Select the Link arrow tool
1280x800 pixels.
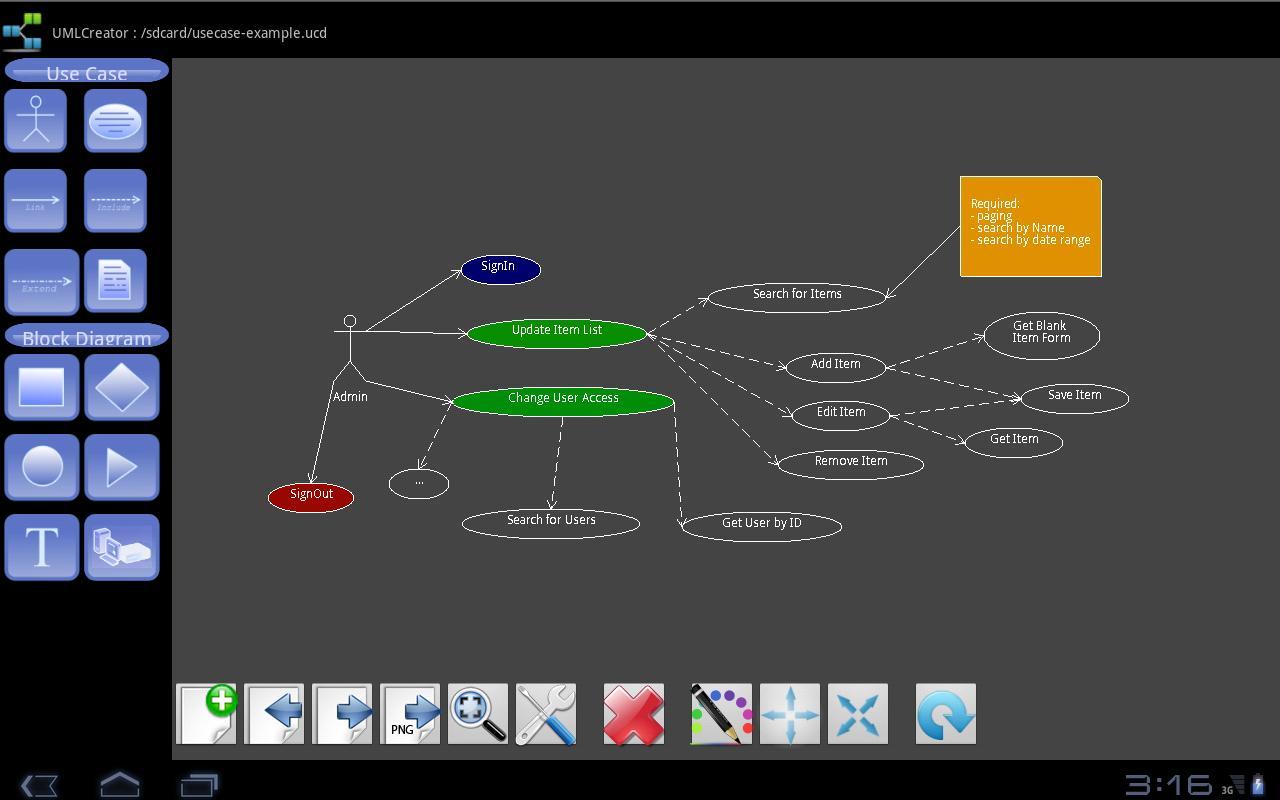35,200
